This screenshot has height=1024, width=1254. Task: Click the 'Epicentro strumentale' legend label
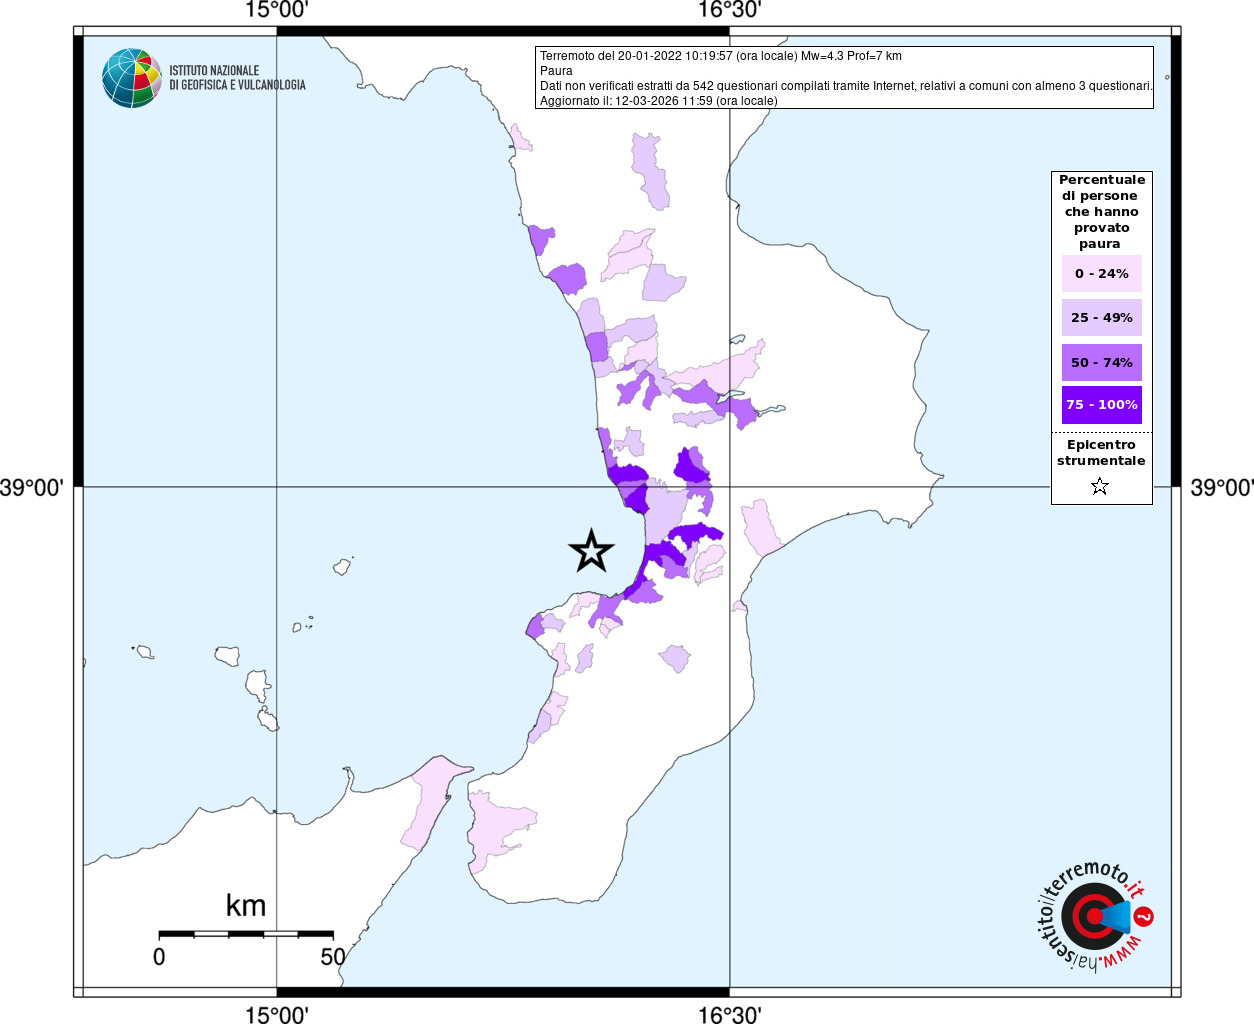tap(1101, 453)
